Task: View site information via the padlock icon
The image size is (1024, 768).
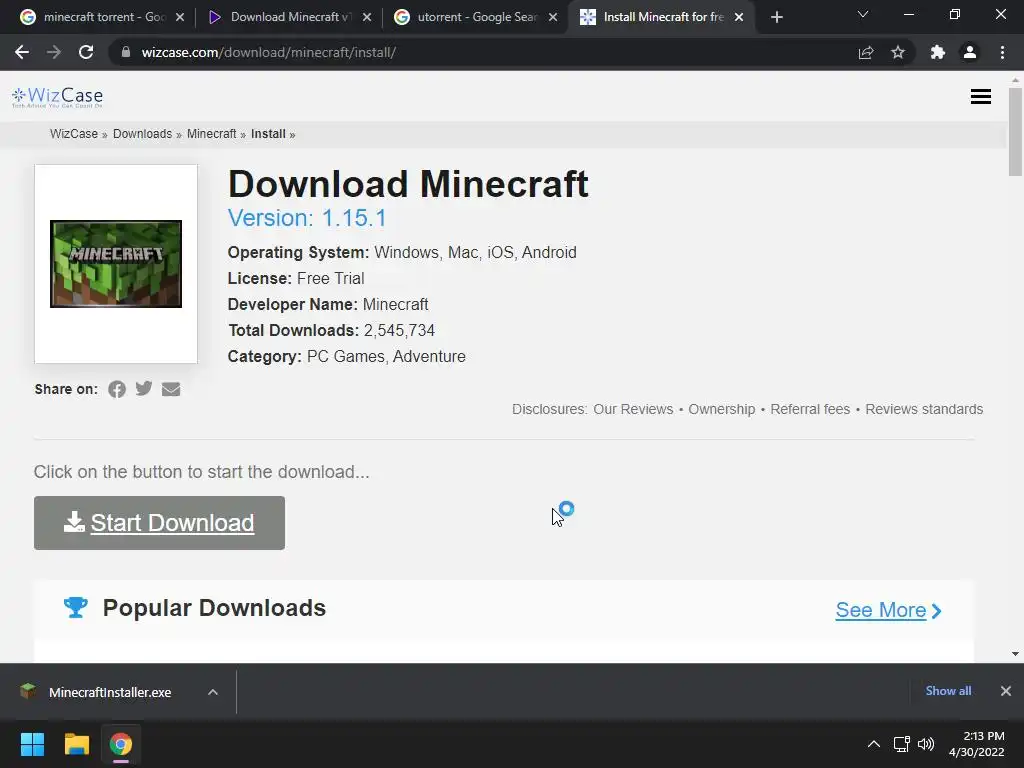Action: click(x=126, y=52)
